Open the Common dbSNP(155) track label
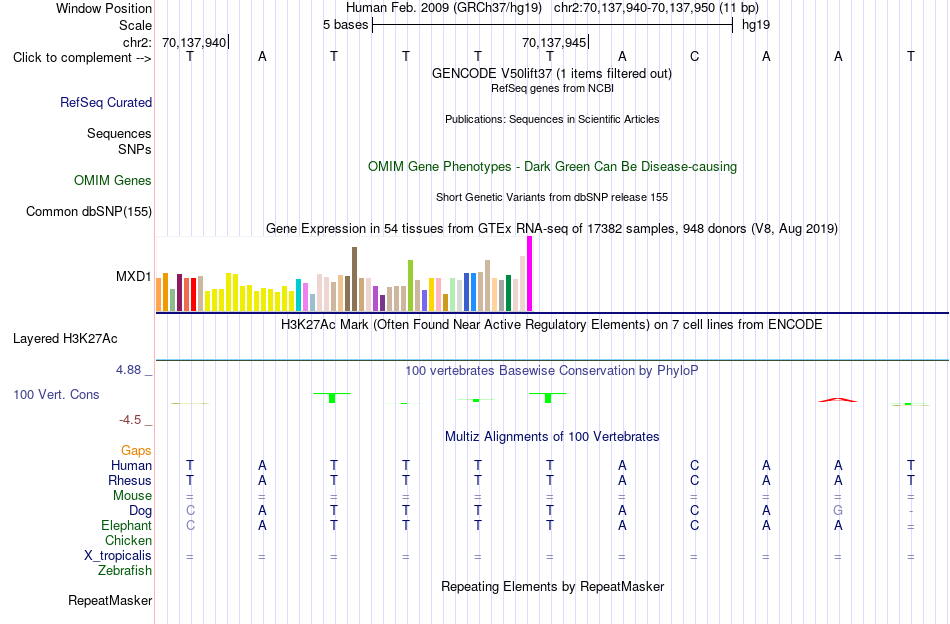 88,211
